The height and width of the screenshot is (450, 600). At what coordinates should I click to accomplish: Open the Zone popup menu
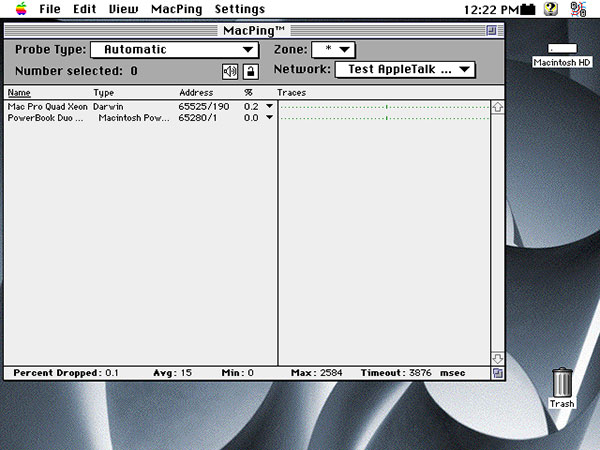pos(333,50)
